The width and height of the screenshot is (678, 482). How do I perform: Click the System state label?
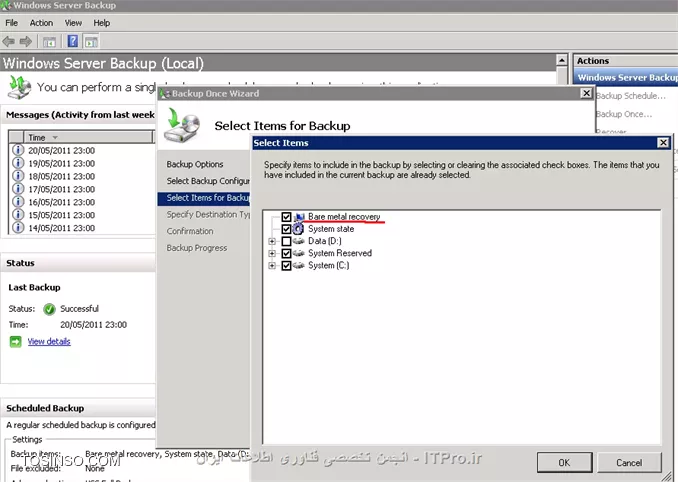(x=331, y=229)
